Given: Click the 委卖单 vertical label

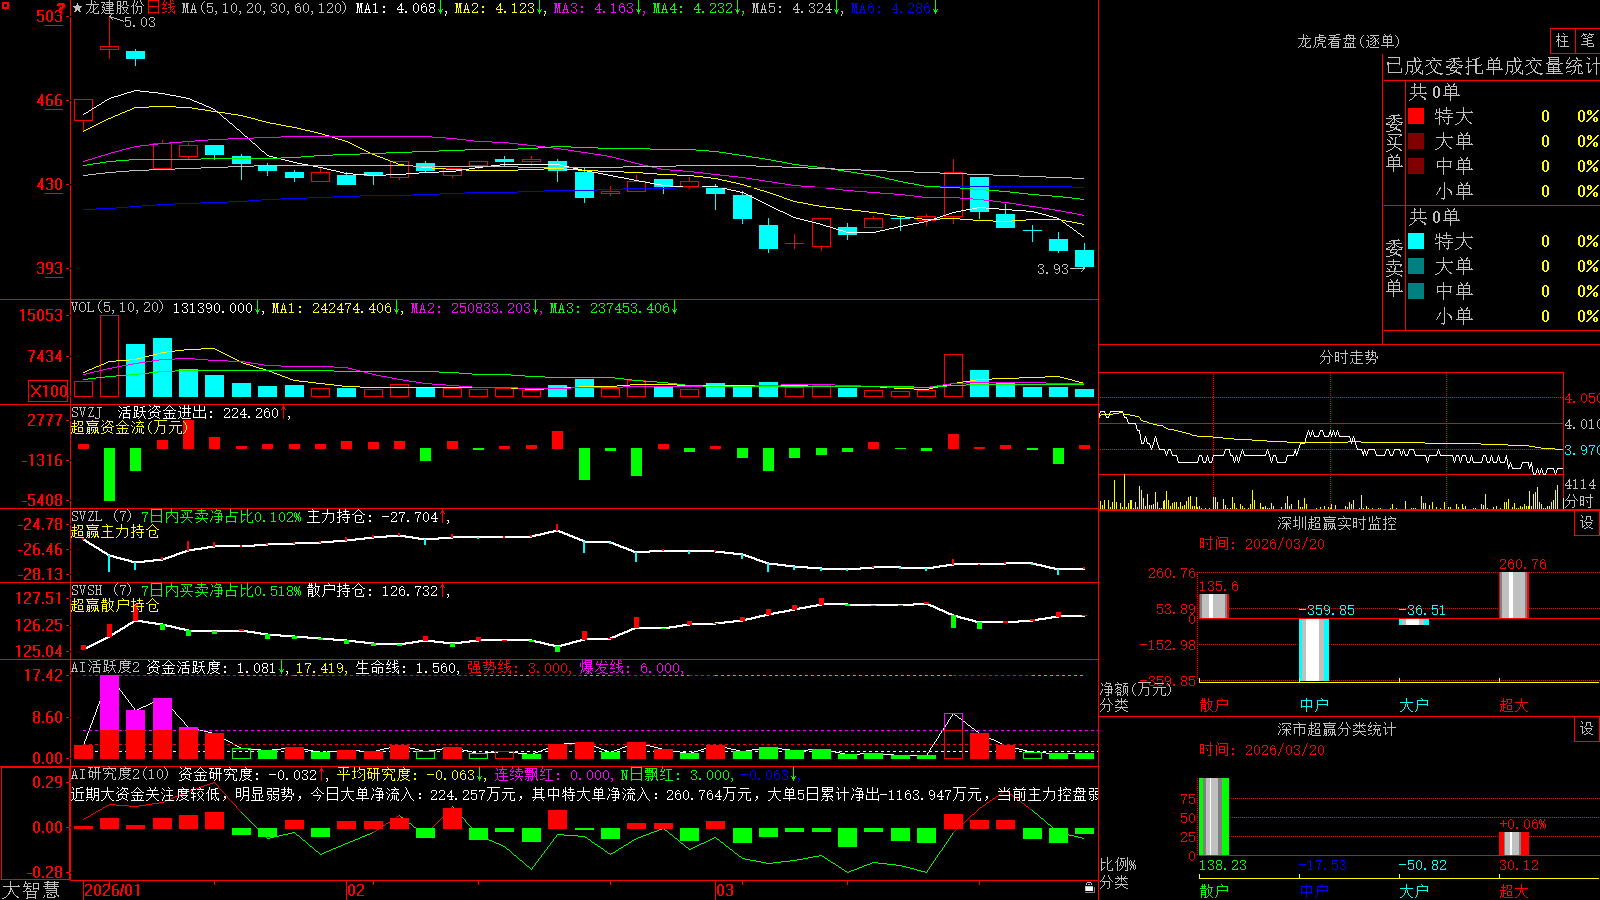Looking at the screenshot, I should 1394,267.
